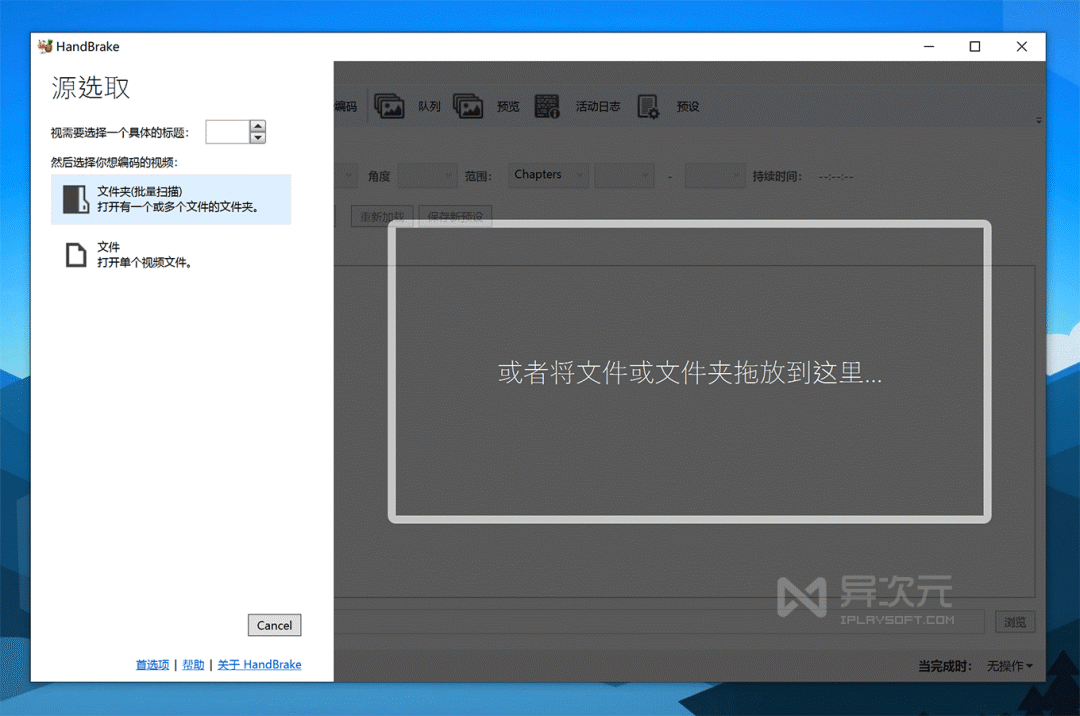Open the 帮助 help link
The width and height of the screenshot is (1080, 716).
click(x=192, y=664)
